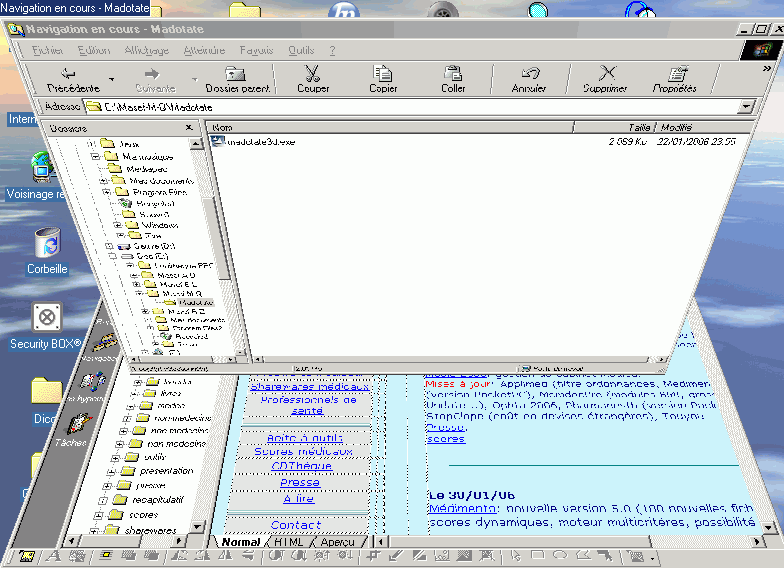Click the CDThèque link

point(302,466)
